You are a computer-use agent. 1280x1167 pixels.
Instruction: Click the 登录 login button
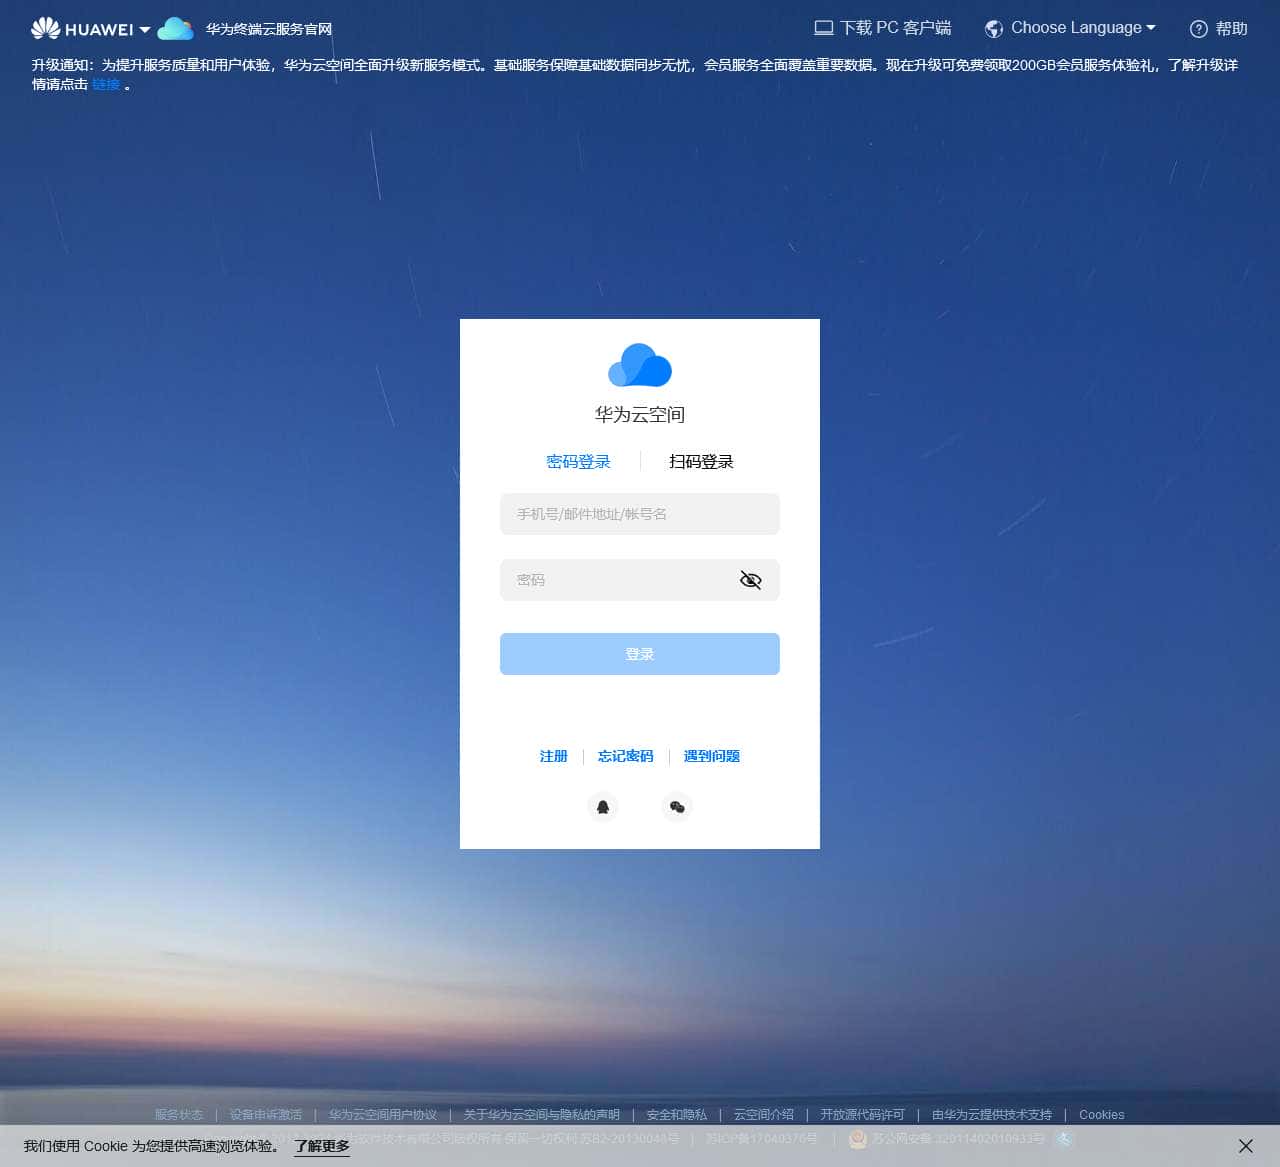(640, 654)
